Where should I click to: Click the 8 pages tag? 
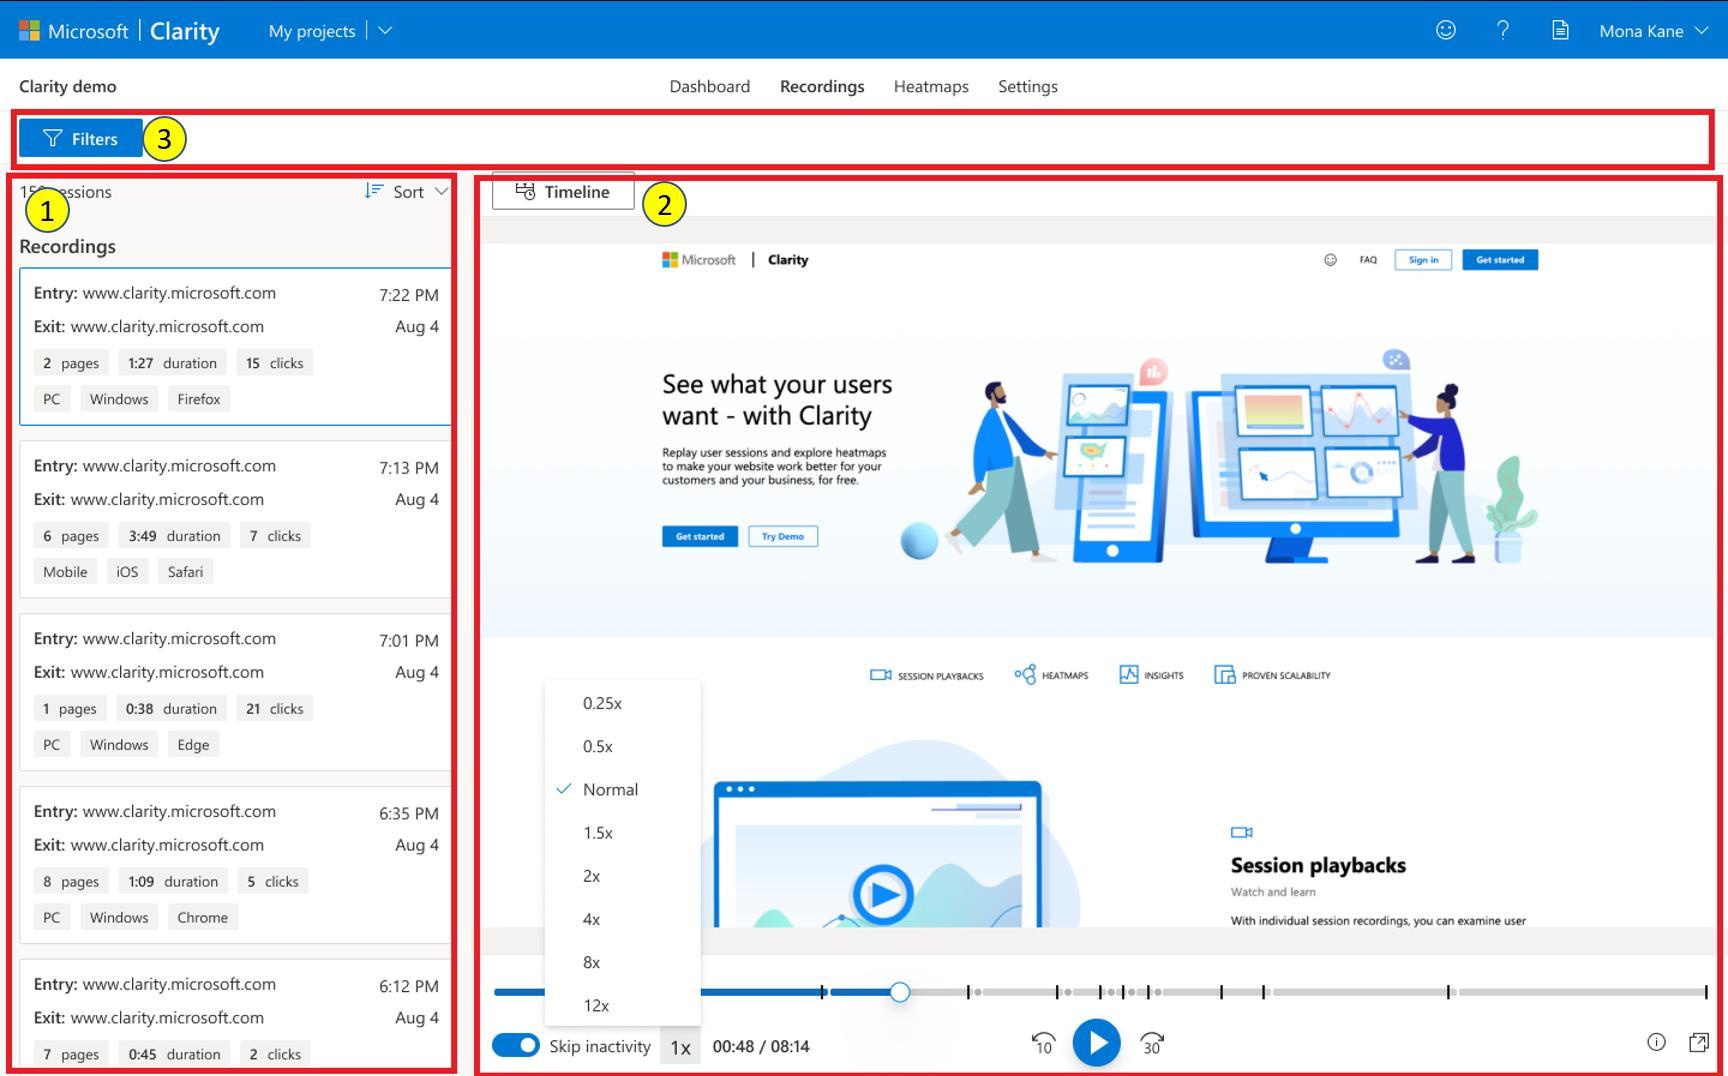tap(71, 881)
